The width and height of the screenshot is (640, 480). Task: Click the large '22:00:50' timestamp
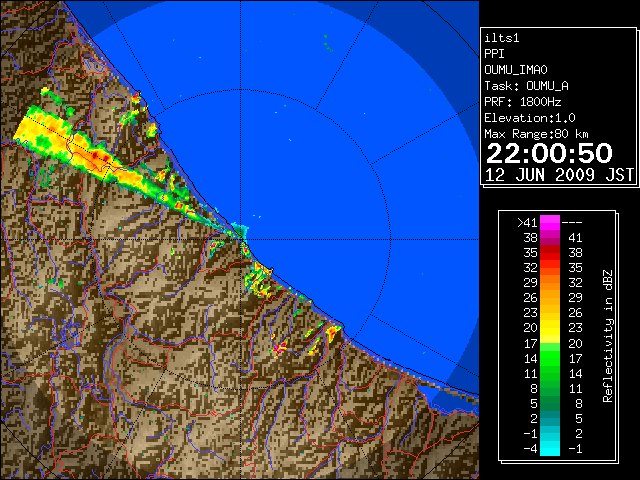[x=549, y=153]
